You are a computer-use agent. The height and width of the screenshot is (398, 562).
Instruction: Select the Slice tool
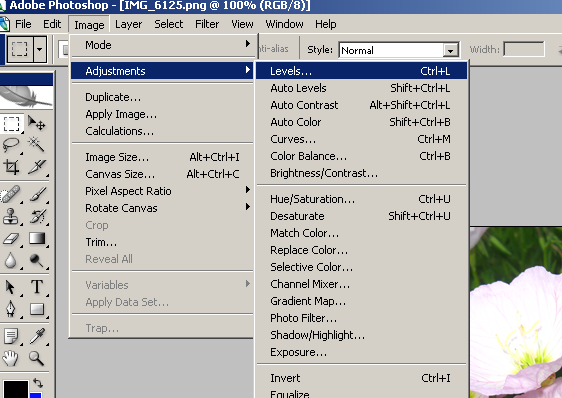tap(37, 167)
